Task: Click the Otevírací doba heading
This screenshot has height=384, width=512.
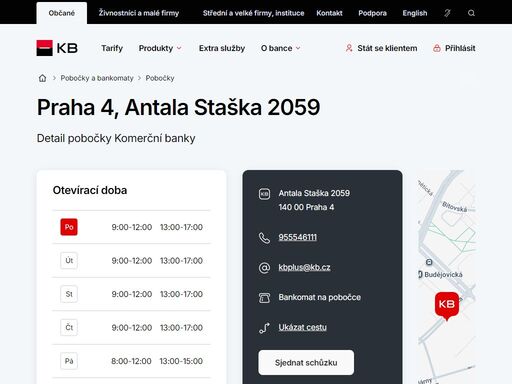Action: pyautogui.click(x=90, y=190)
